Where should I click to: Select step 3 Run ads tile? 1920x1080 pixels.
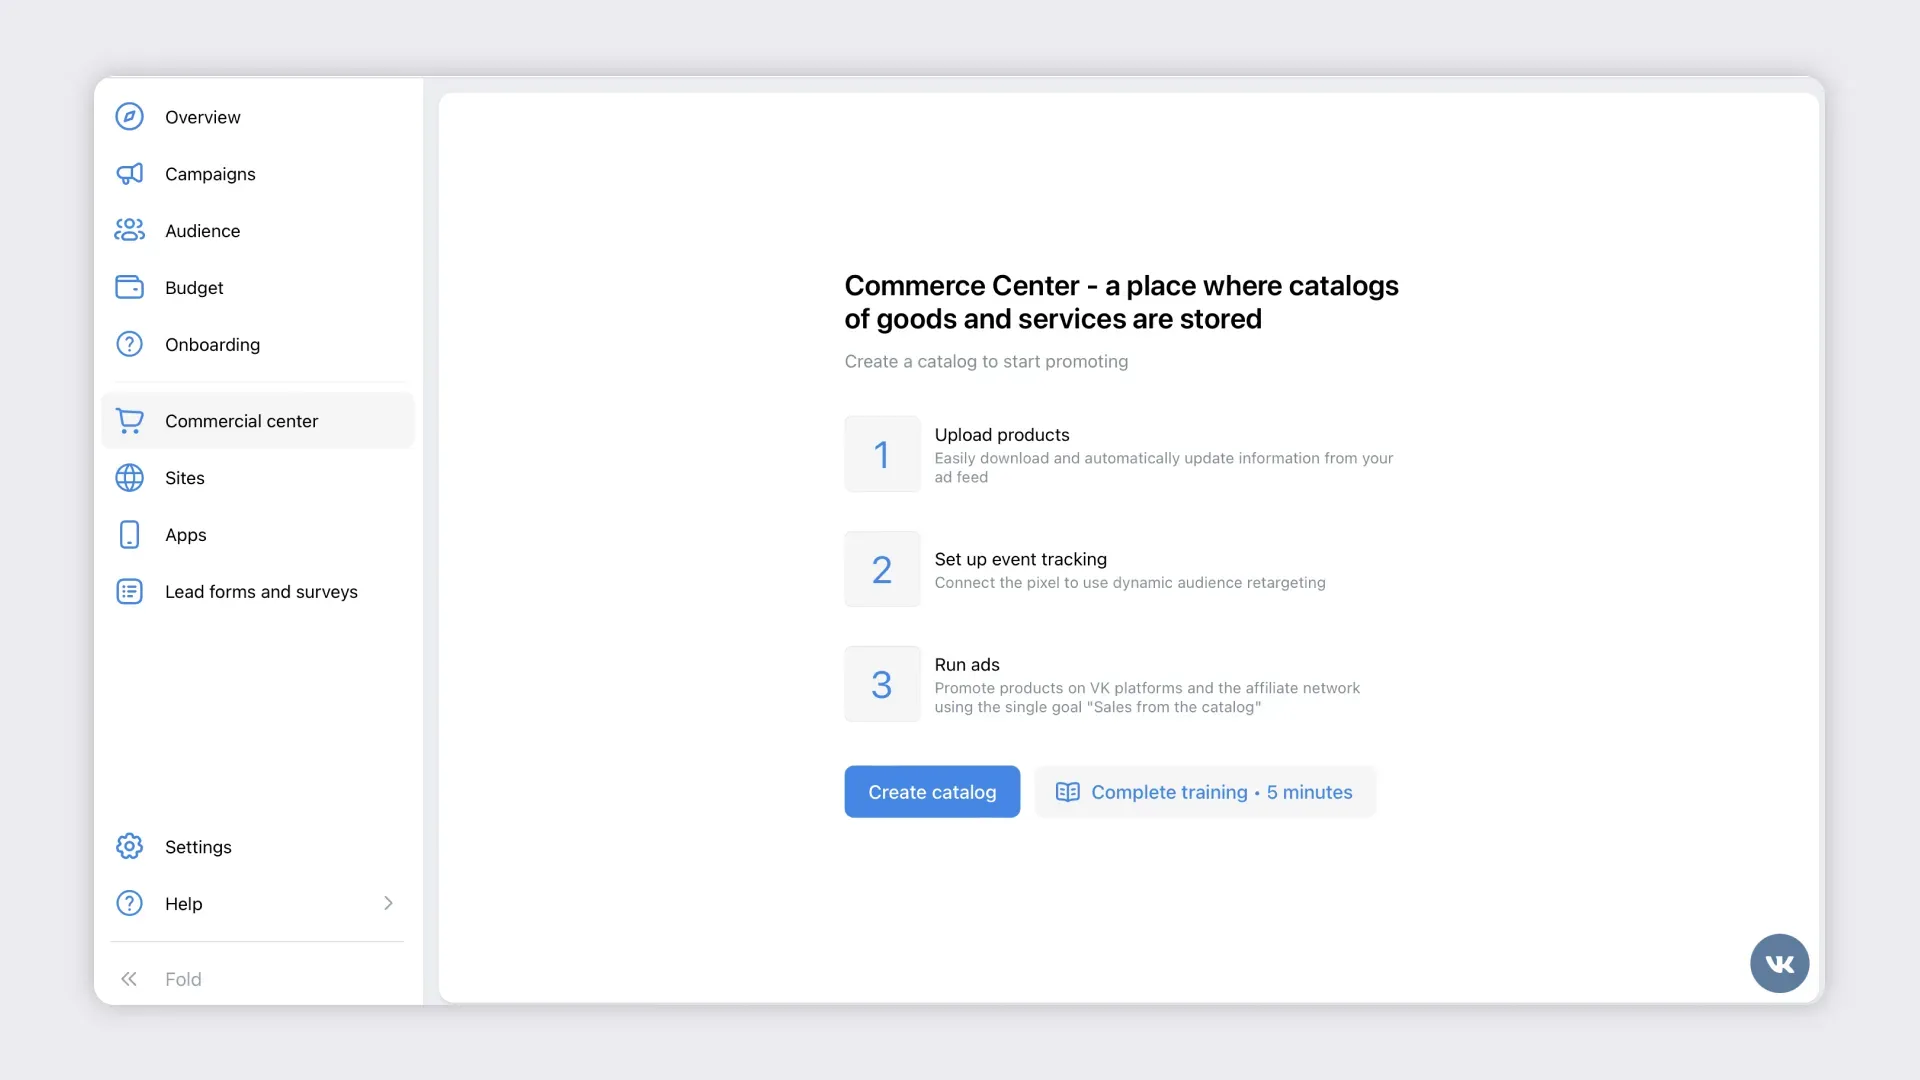click(882, 685)
